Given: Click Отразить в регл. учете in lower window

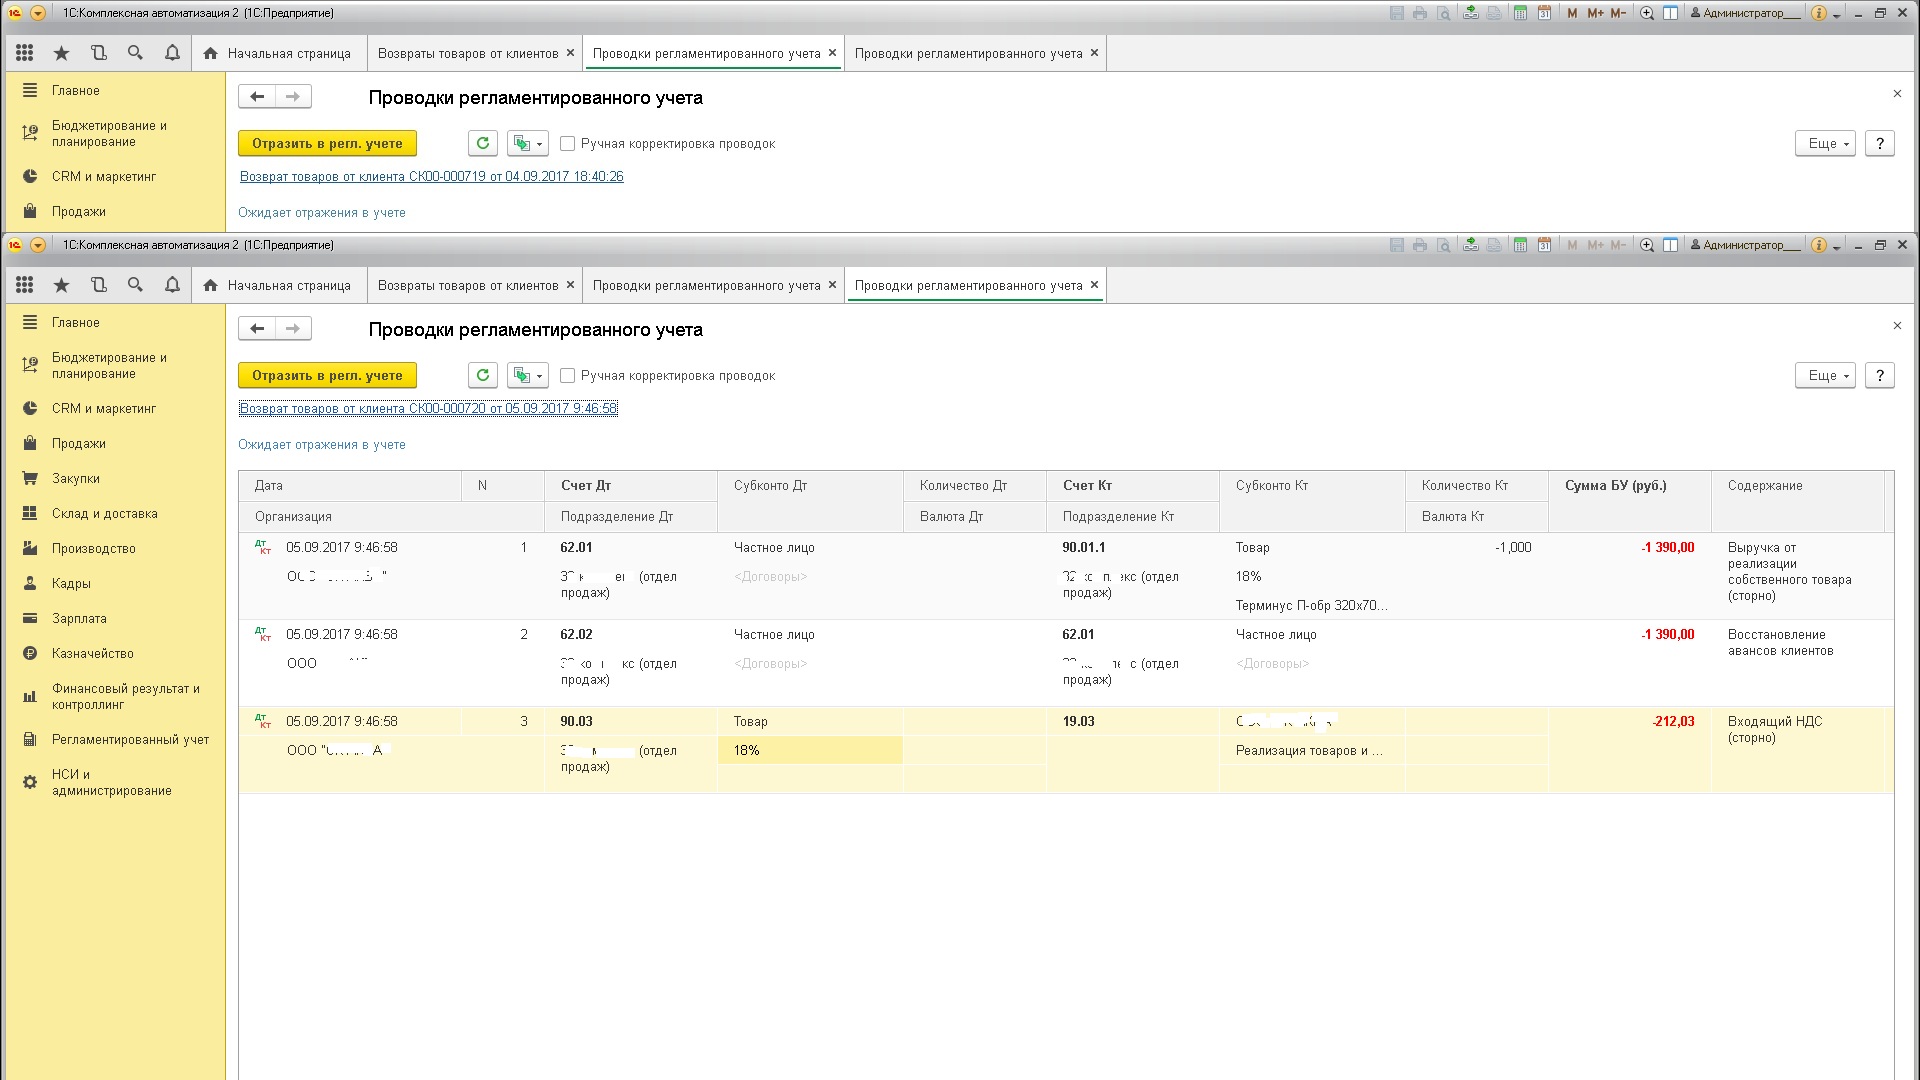Looking at the screenshot, I should pyautogui.click(x=327, y=375).
